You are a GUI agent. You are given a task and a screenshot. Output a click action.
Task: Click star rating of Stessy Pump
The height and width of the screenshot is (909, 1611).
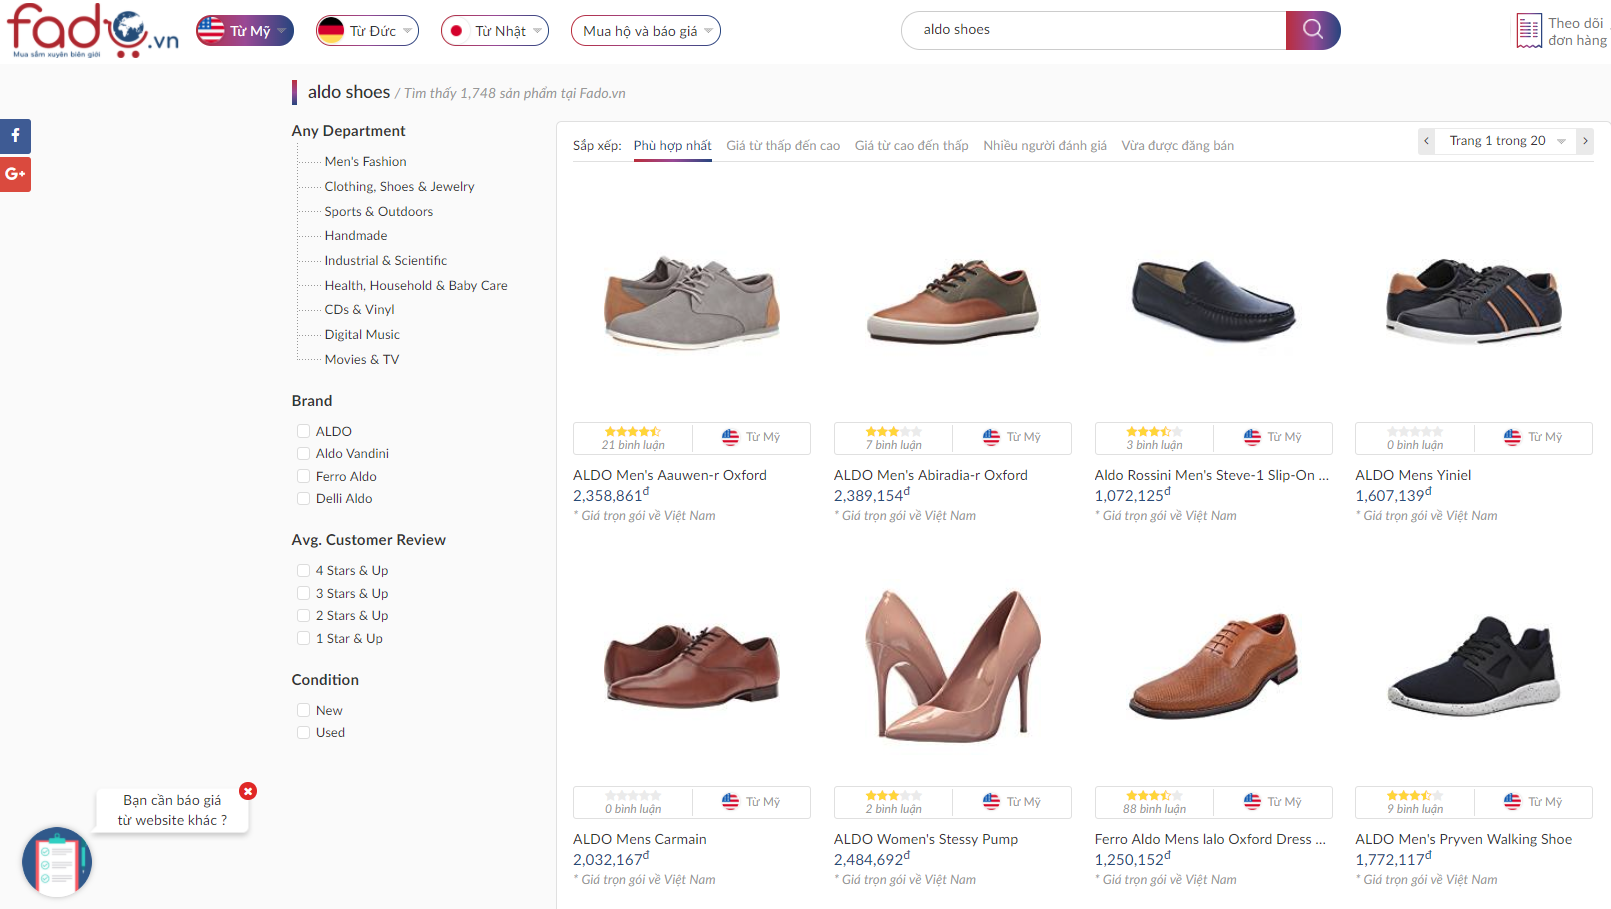point(894,796)
